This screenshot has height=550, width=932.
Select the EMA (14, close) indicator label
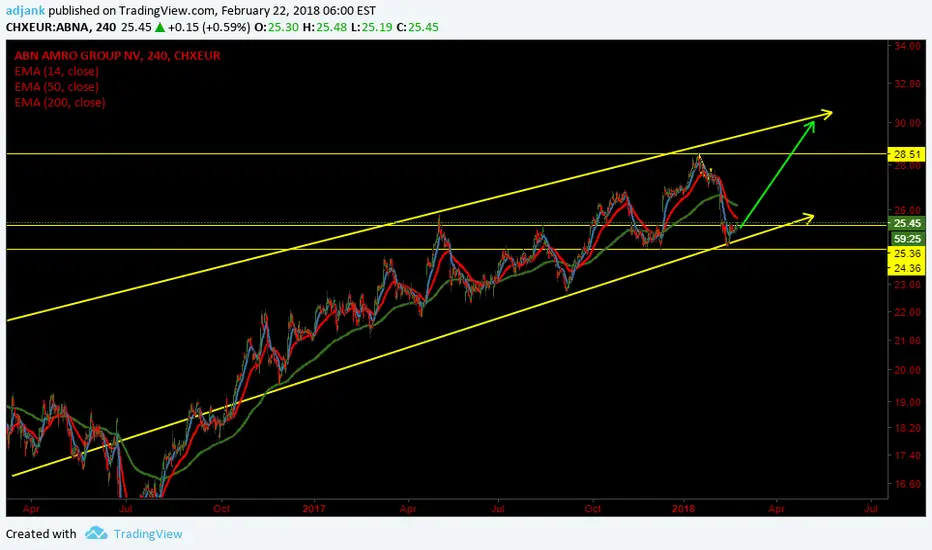(x=56, y=71)
